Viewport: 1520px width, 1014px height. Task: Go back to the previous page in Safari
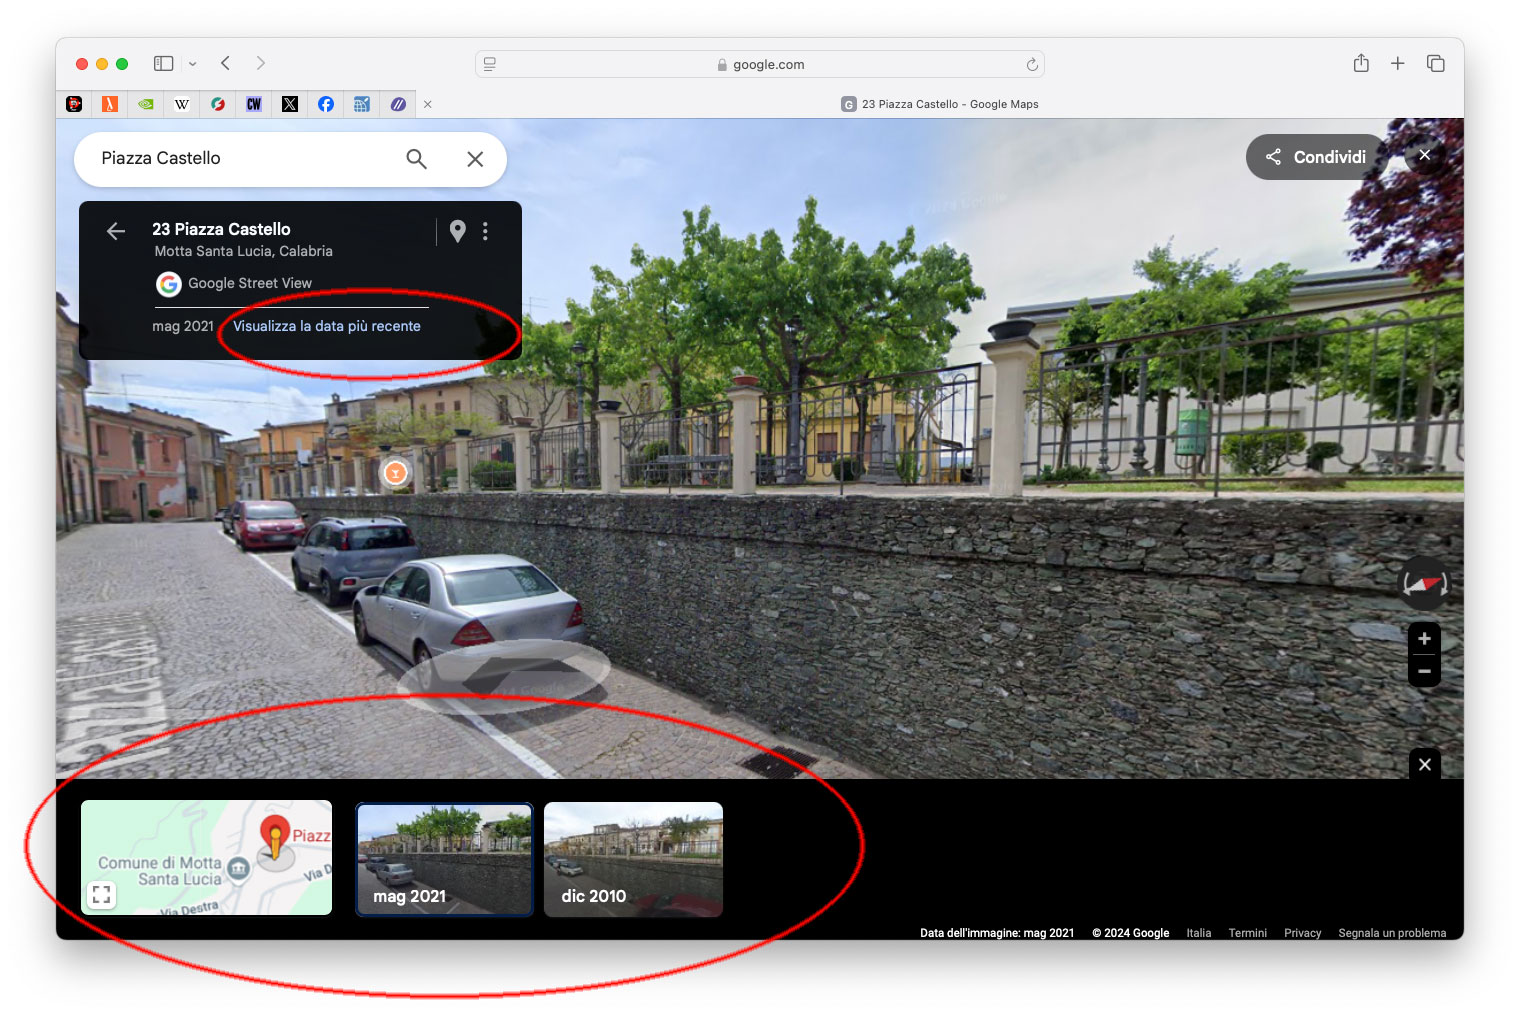226,63
